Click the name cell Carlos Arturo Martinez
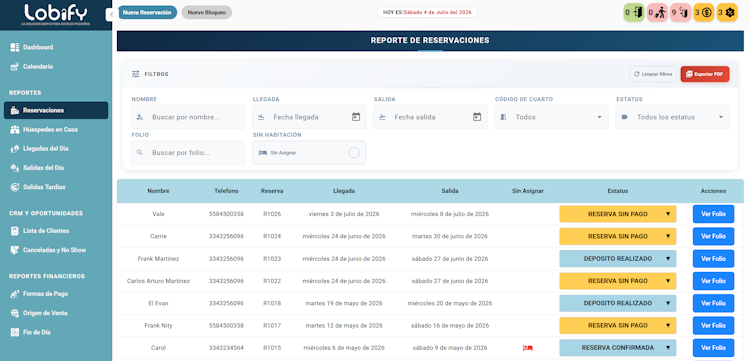Viewport: 750px width, 361px height. [158, 281]
